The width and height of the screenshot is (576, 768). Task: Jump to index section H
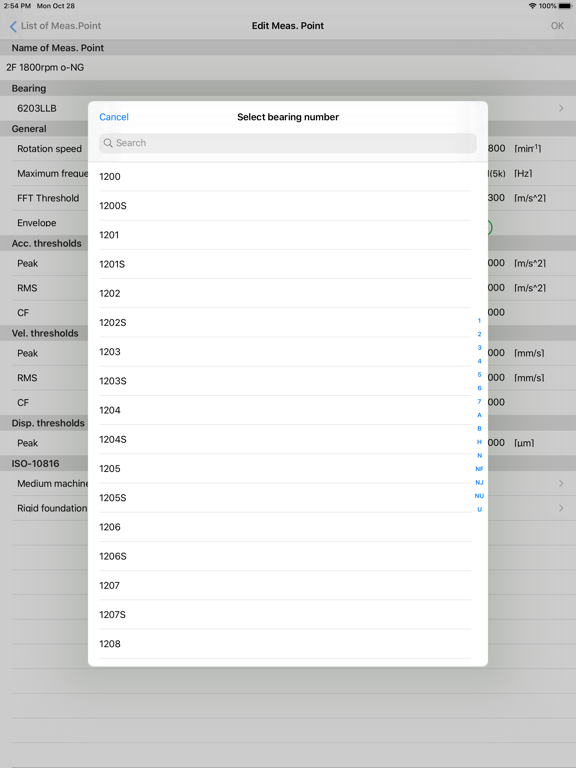click(x=480, y=442)
